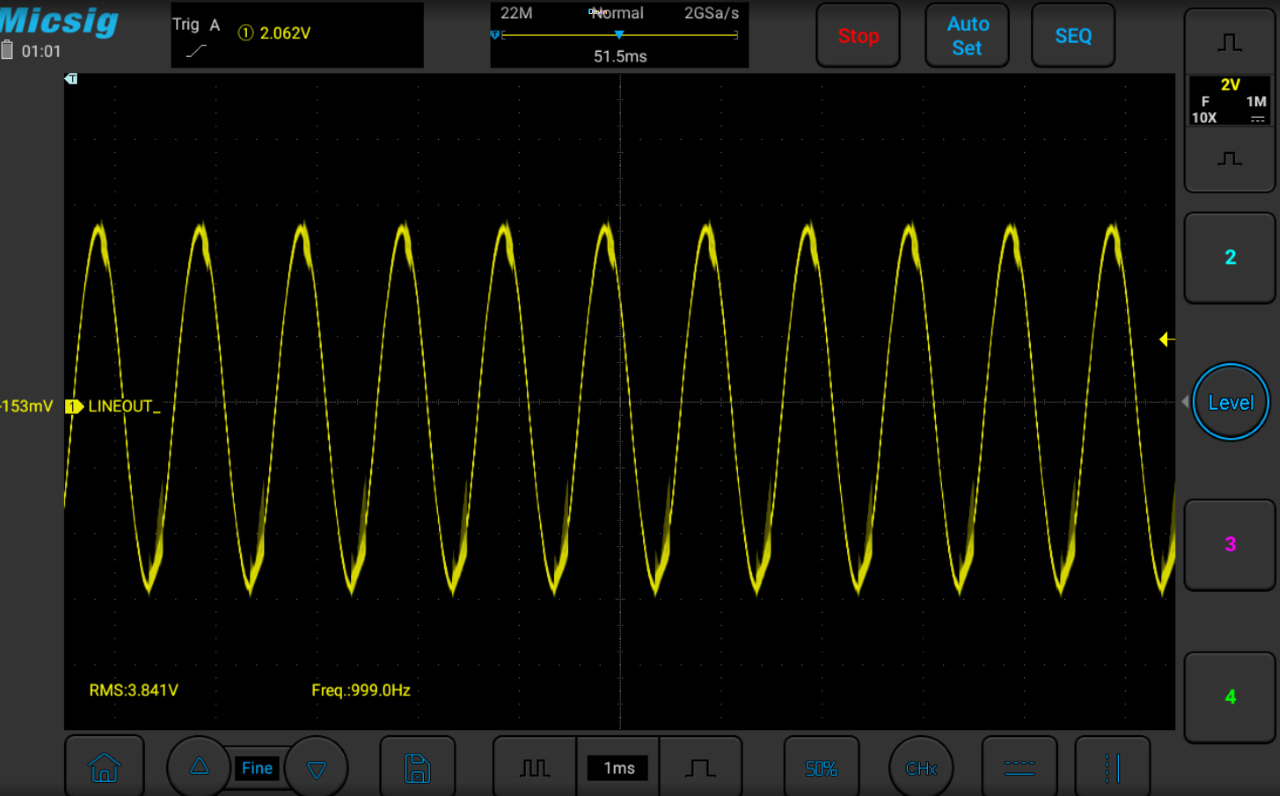The width and height of the screenshot is (1280, 796).
Task: Tap the battery status icon
Action: (x=7, y=50)
